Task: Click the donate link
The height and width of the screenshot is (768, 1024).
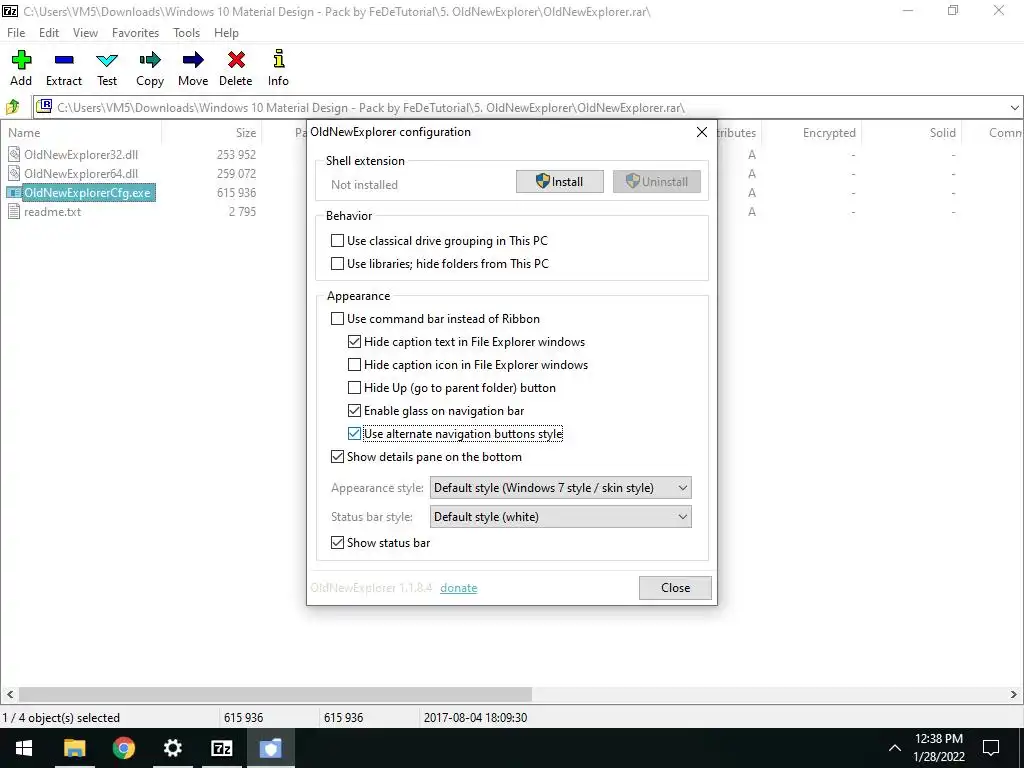Action: (x=458, y=588)
